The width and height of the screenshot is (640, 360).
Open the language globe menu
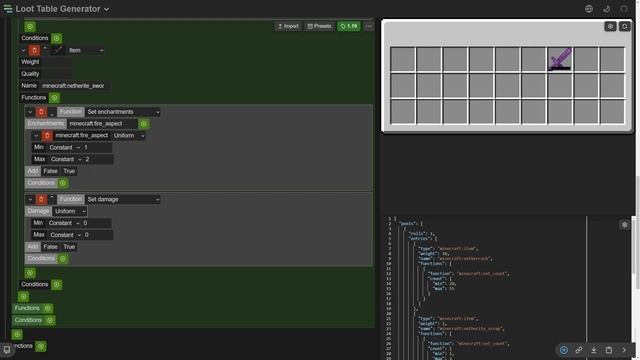(x=589, y=9)
